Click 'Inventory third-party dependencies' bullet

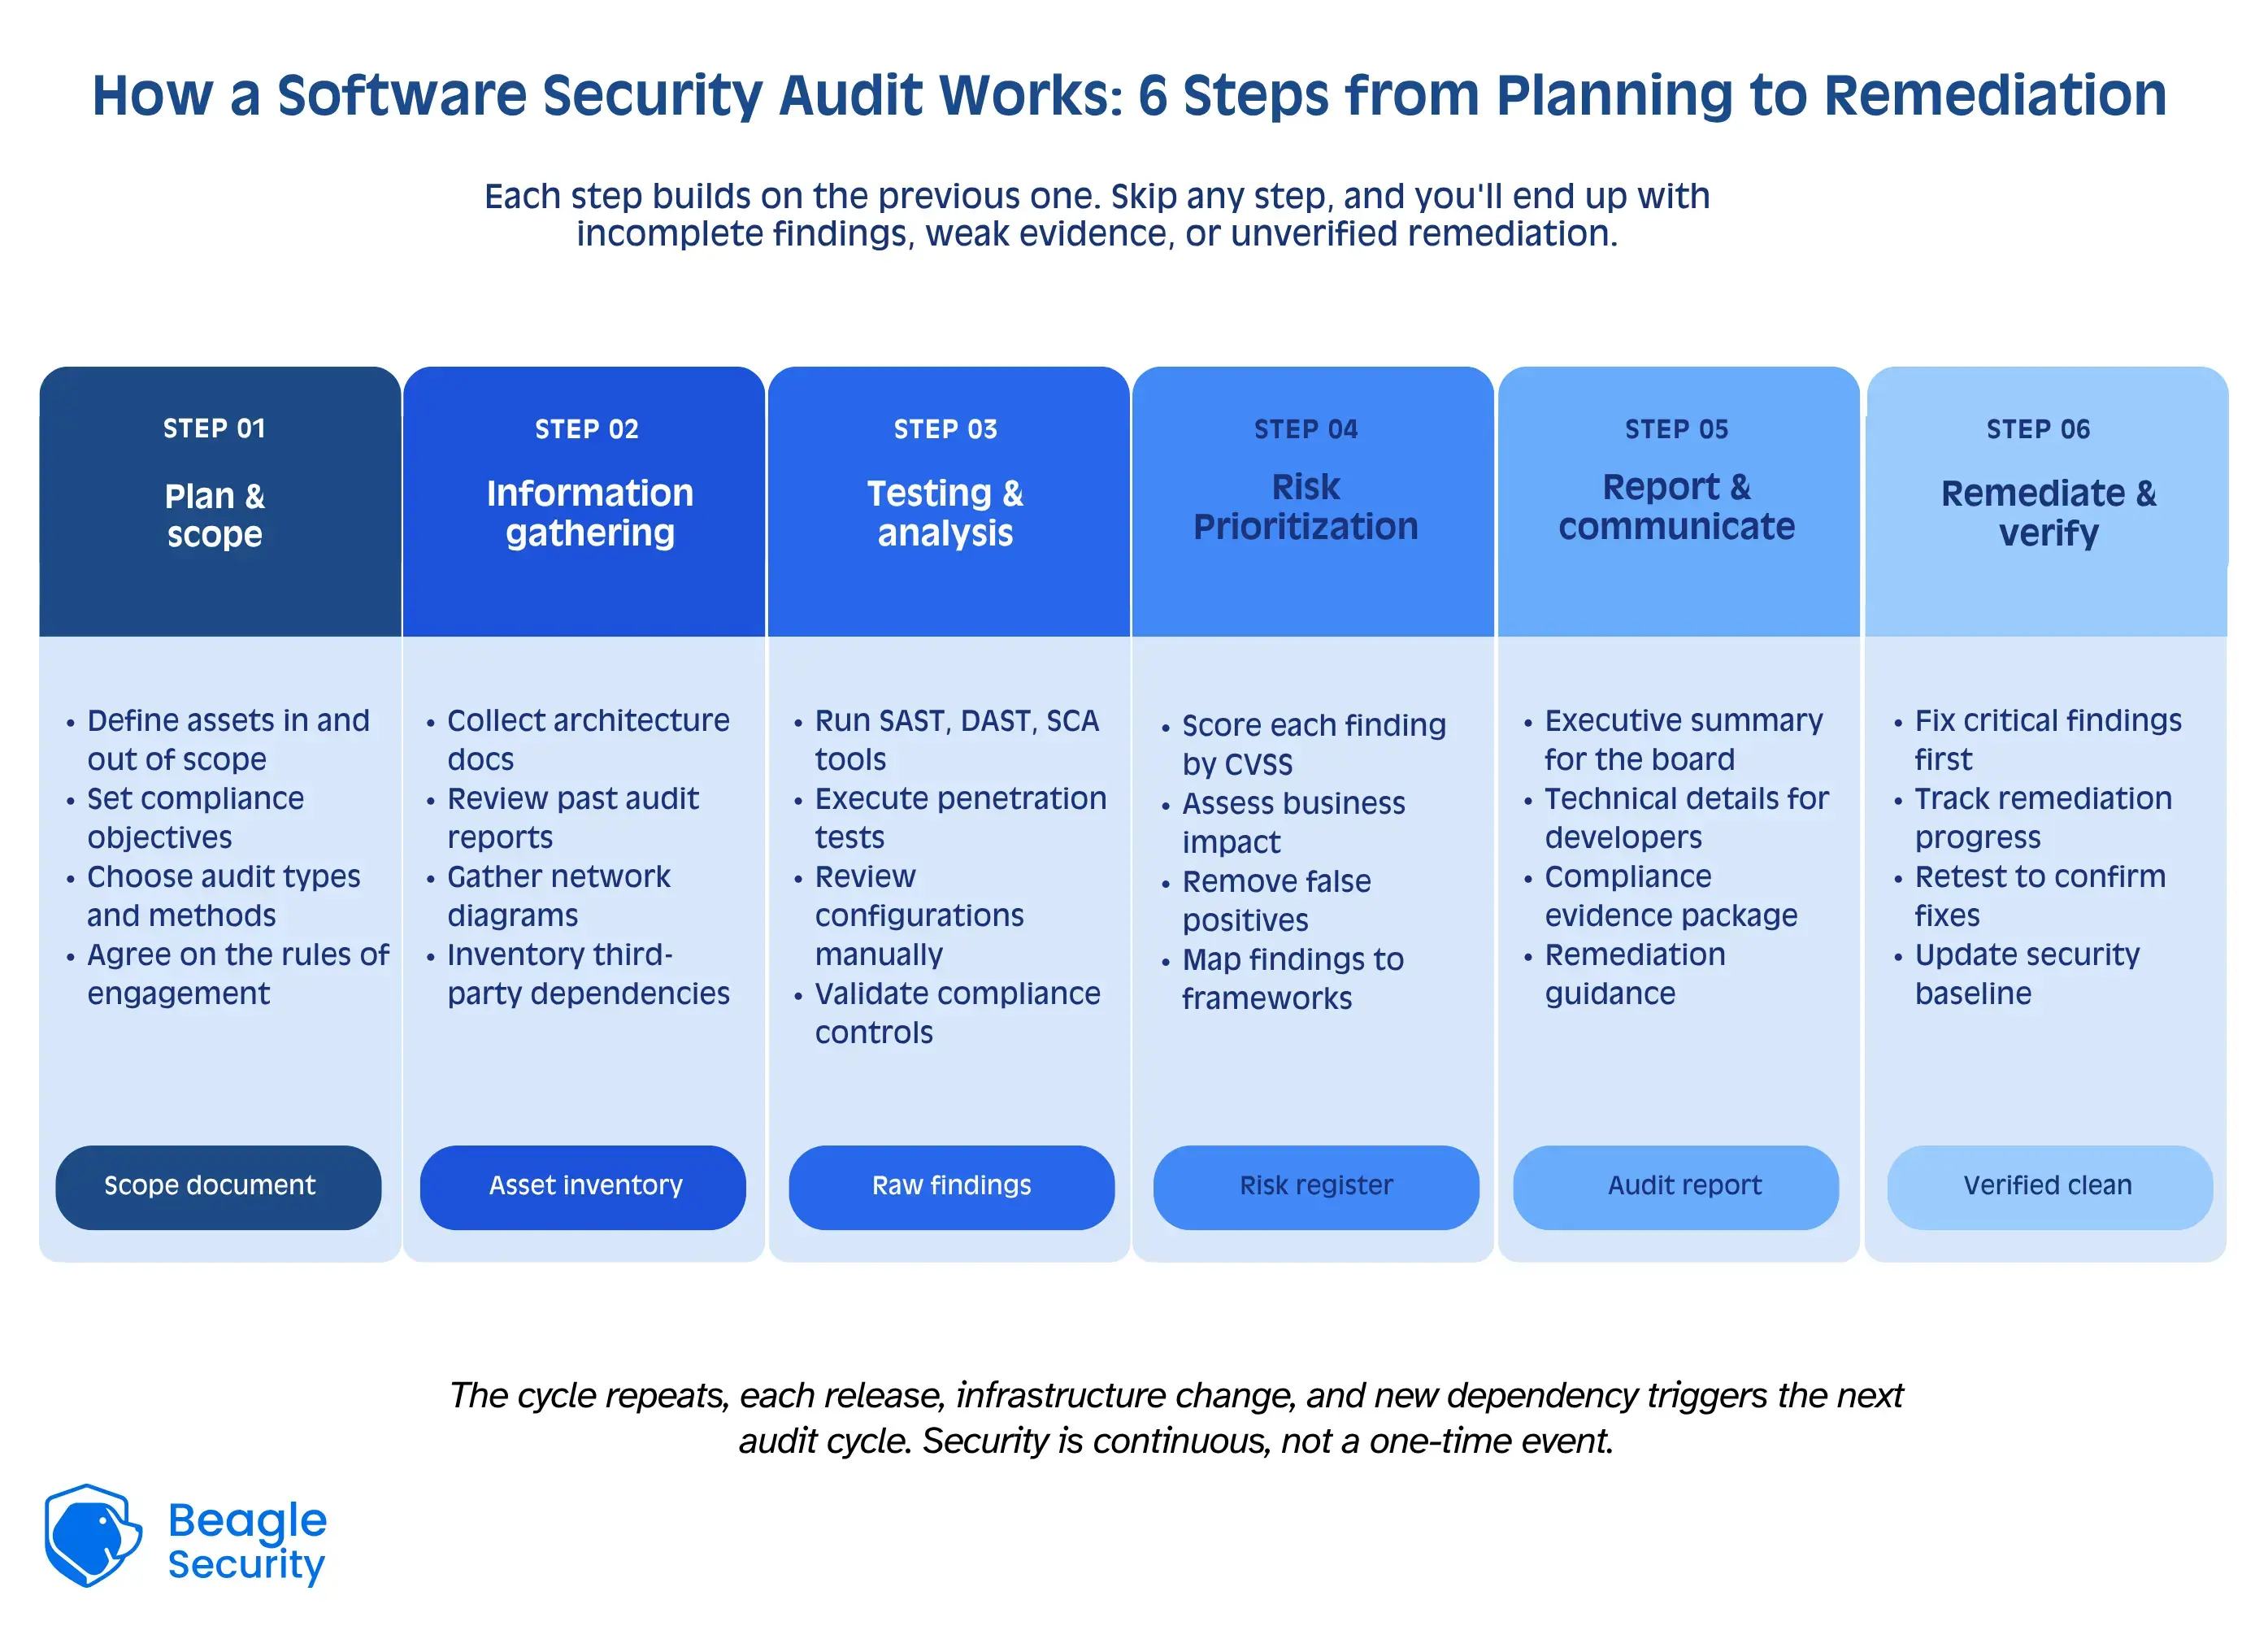(x=588, y=974)
